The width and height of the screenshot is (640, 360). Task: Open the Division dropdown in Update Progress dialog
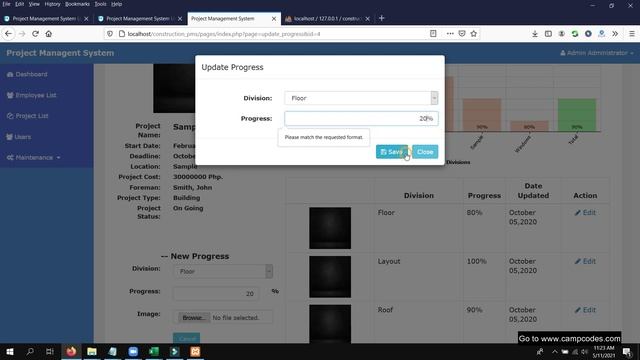click(361, 98)
